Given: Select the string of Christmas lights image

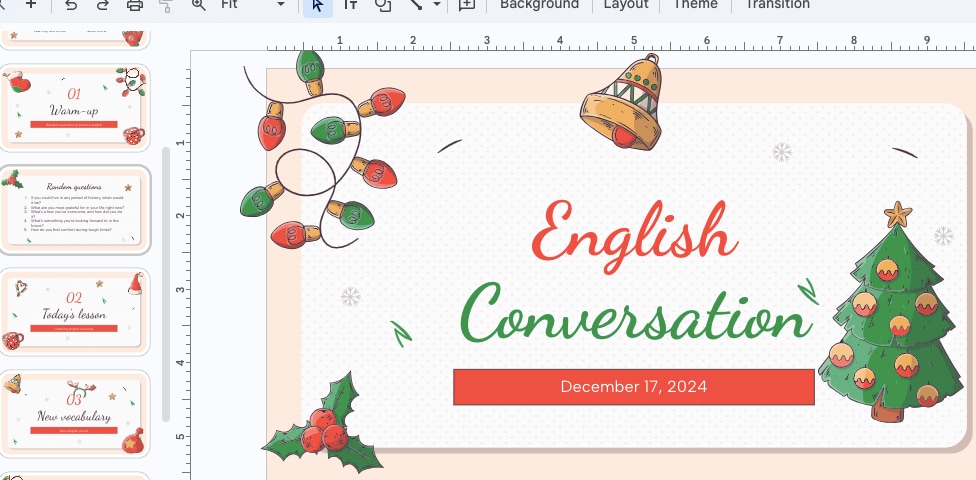Looking at the screenshot, I should click(322, 149).
